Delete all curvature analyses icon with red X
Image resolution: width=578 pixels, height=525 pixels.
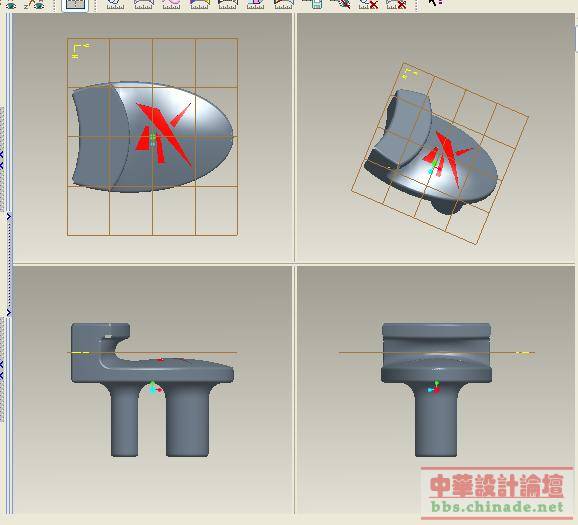click(369, 4)
